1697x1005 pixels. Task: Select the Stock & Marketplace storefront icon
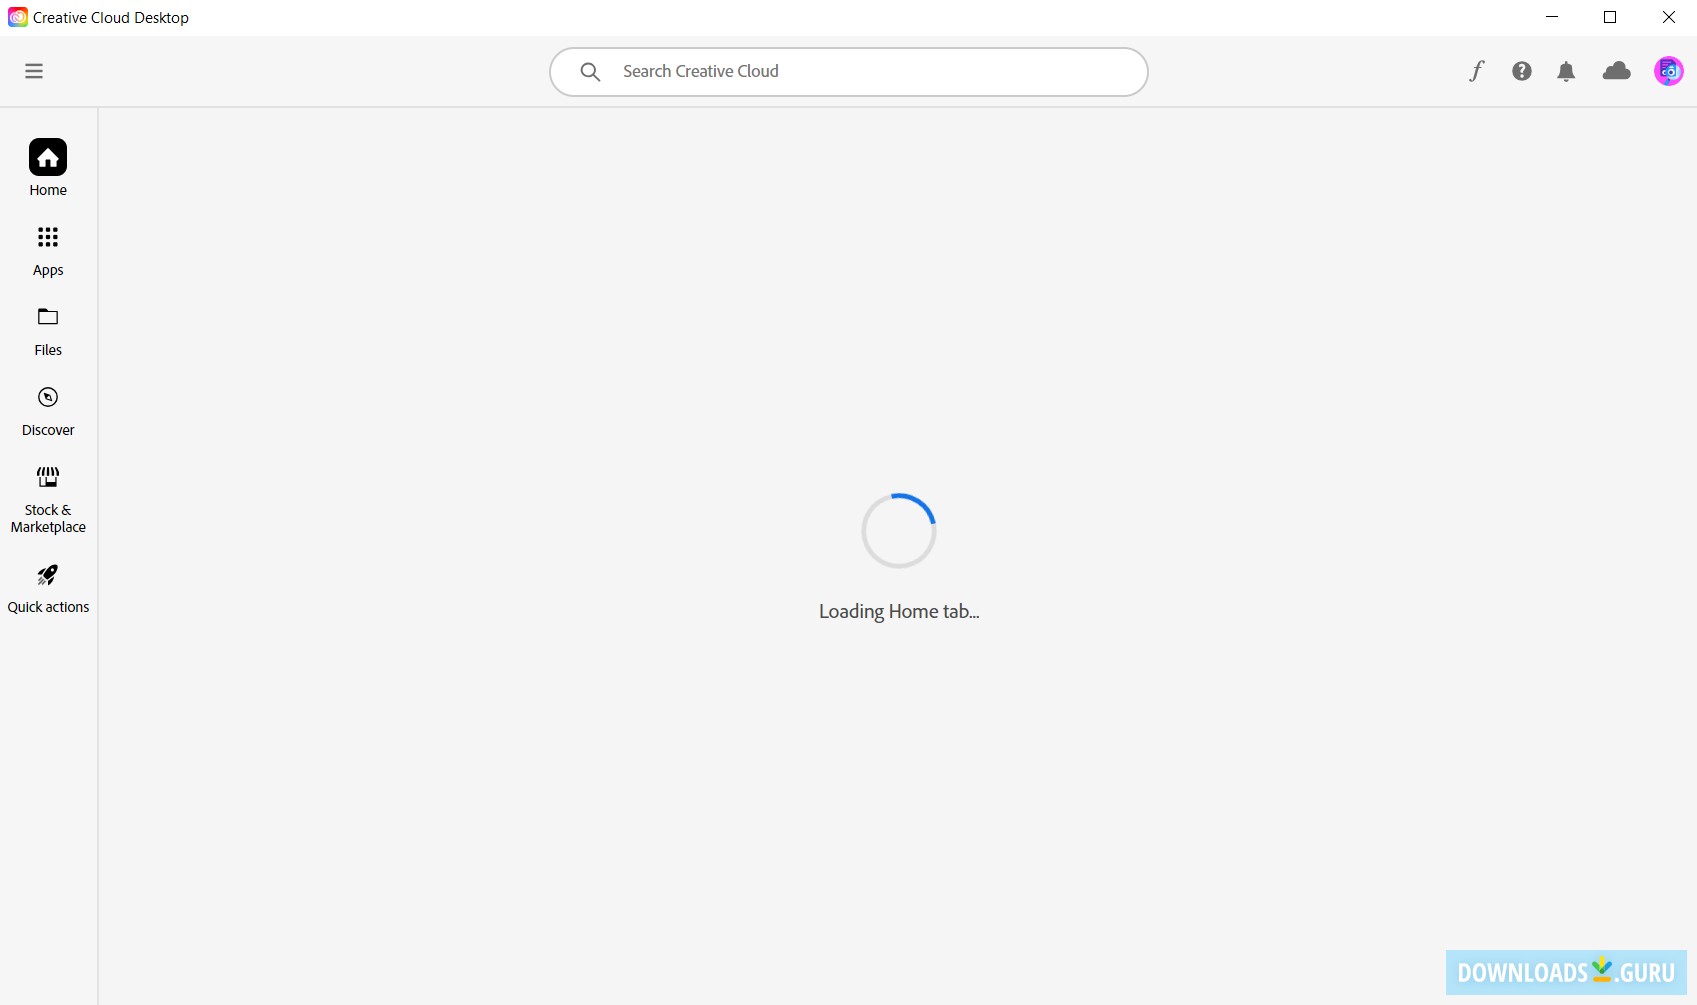coord(47,477)
